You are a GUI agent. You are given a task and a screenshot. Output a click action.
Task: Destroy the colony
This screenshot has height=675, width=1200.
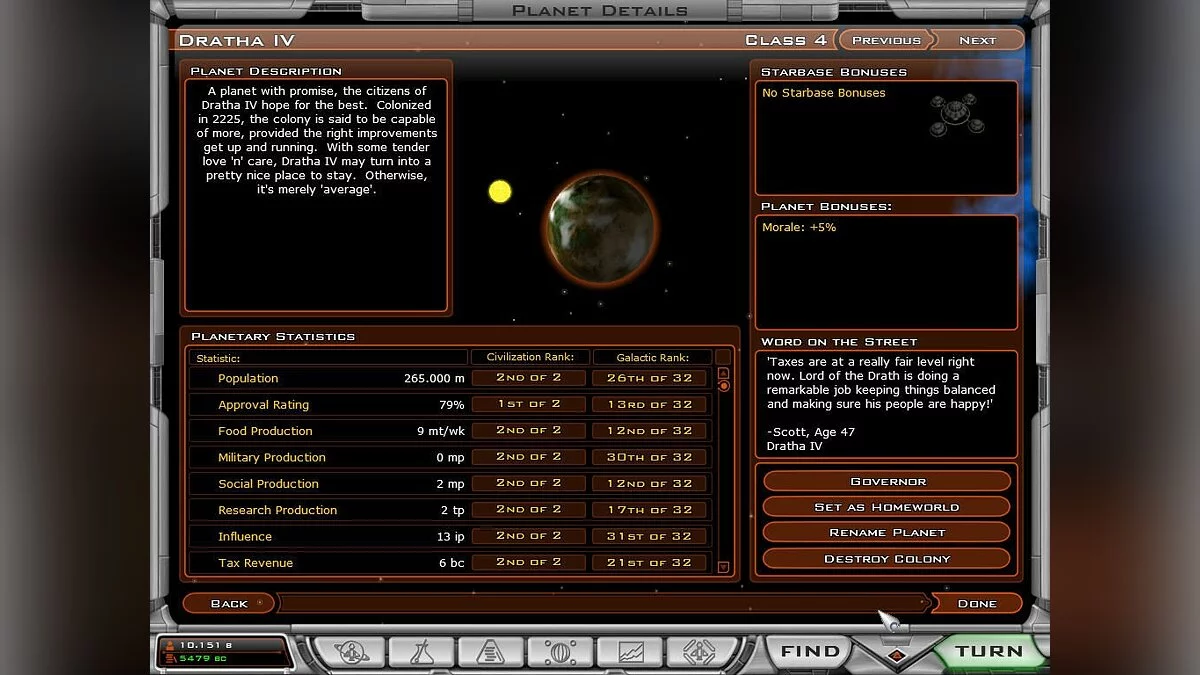(x=885, y=558)
